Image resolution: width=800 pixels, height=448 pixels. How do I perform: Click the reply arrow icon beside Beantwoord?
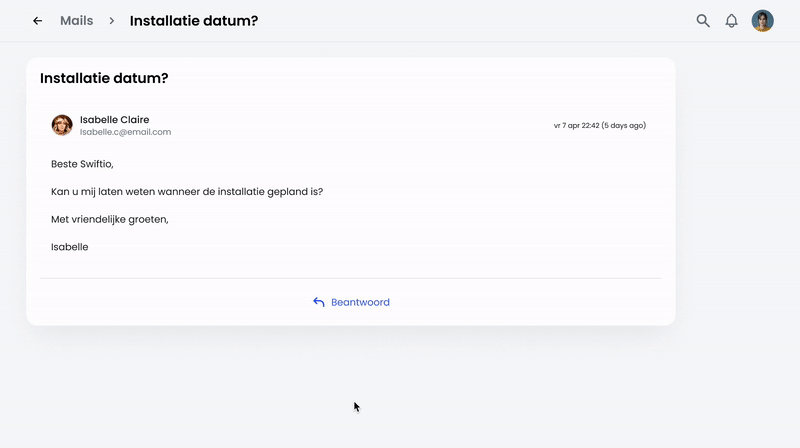(x=318, y=302)
